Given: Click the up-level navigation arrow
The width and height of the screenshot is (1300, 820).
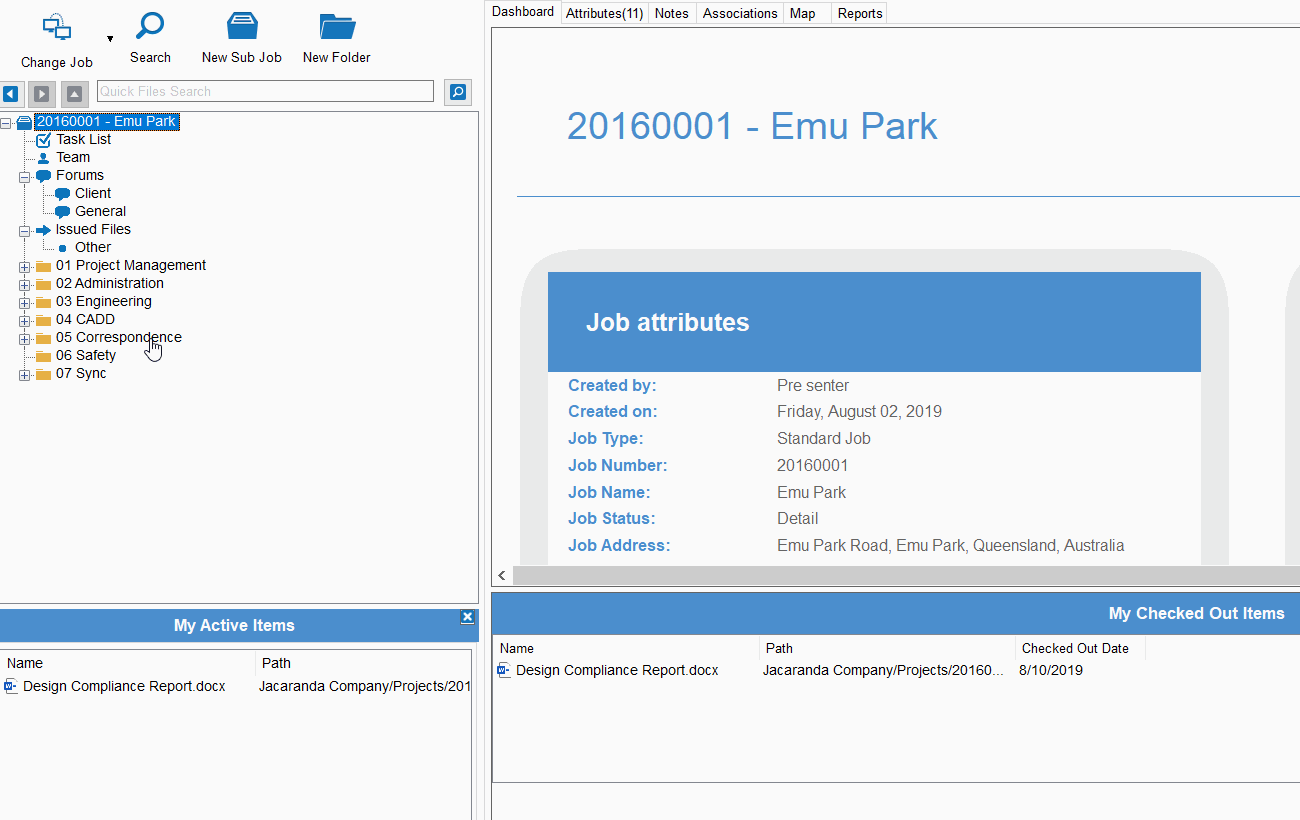Looking at the screenshot, I should (75, 93).
